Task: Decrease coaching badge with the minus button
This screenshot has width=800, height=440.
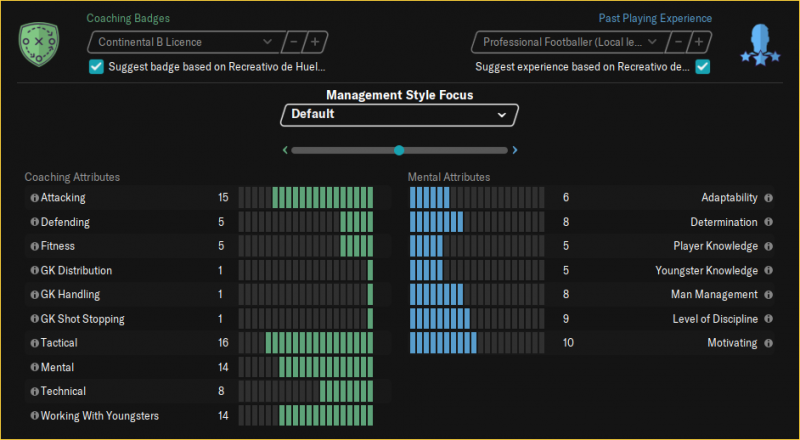Action: coord(292,42)
